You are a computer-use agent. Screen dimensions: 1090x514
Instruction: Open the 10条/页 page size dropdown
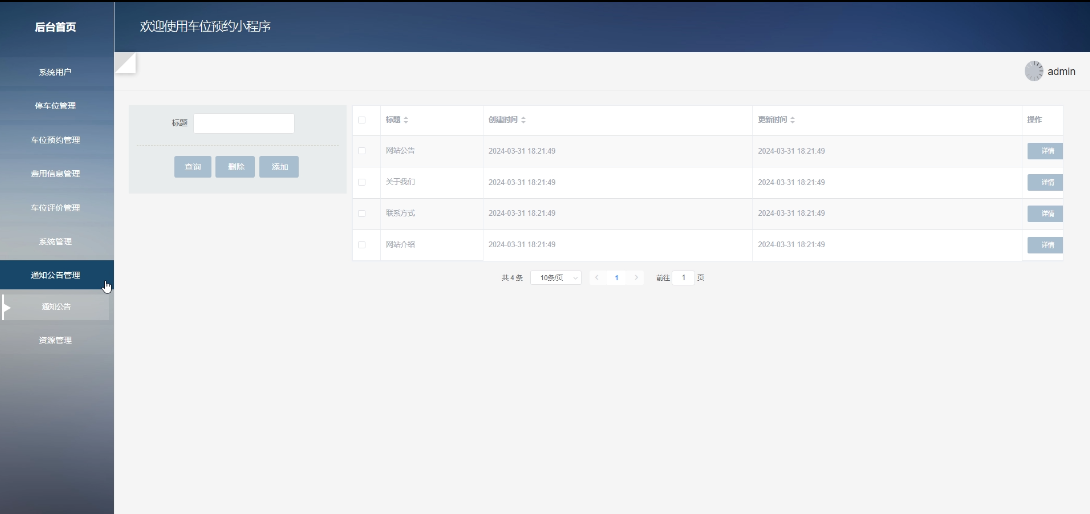click(555, 278)
